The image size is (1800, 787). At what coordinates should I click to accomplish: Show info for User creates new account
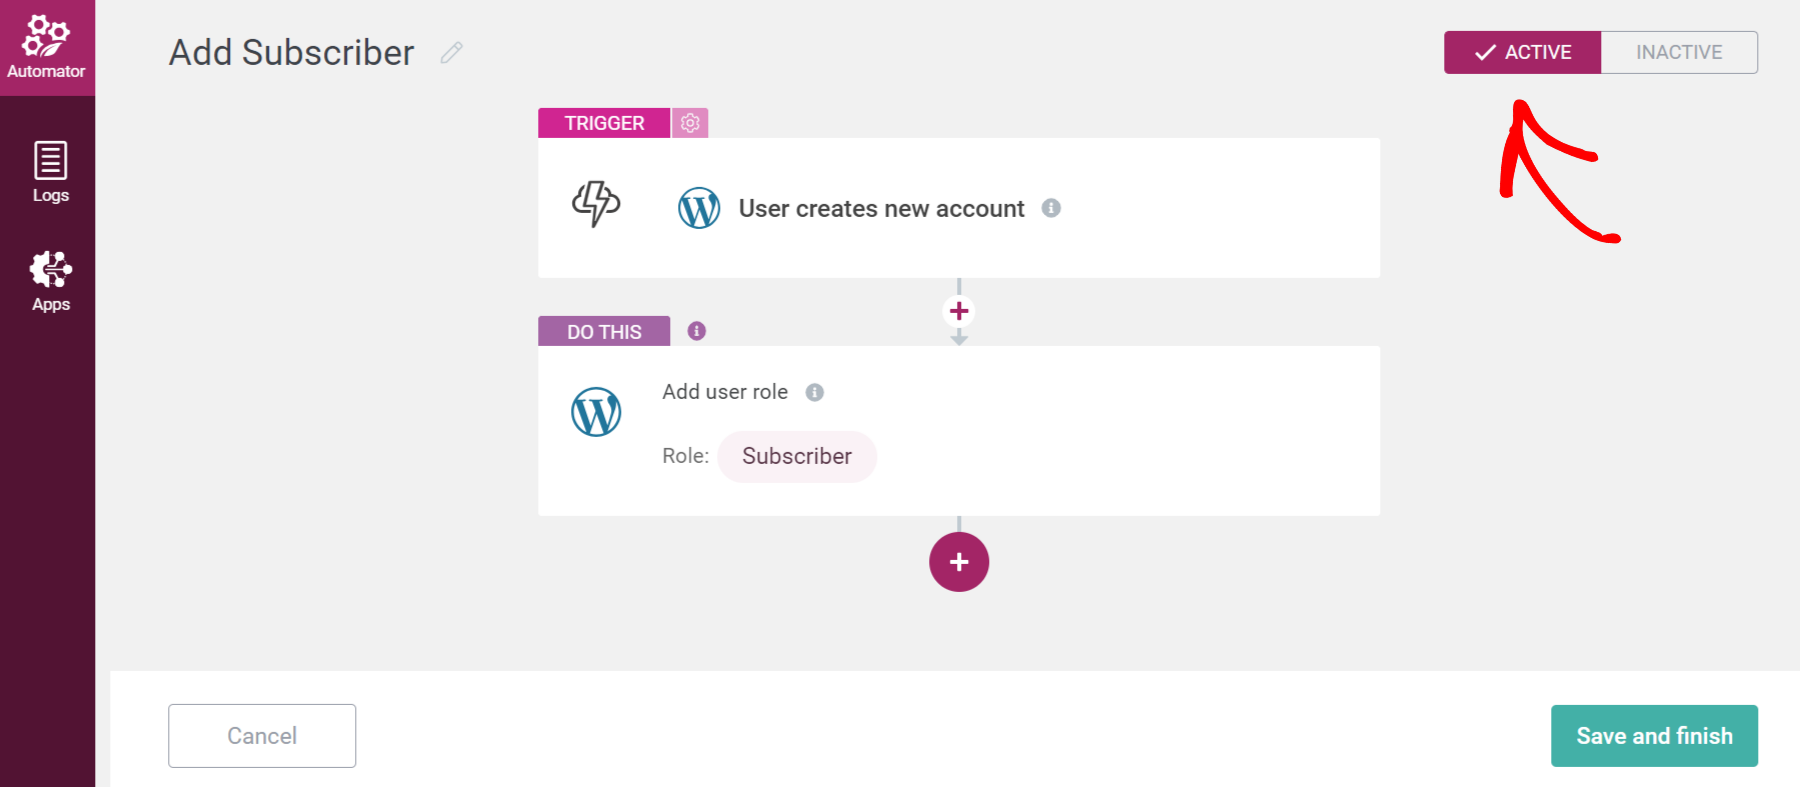[1051, 208]
